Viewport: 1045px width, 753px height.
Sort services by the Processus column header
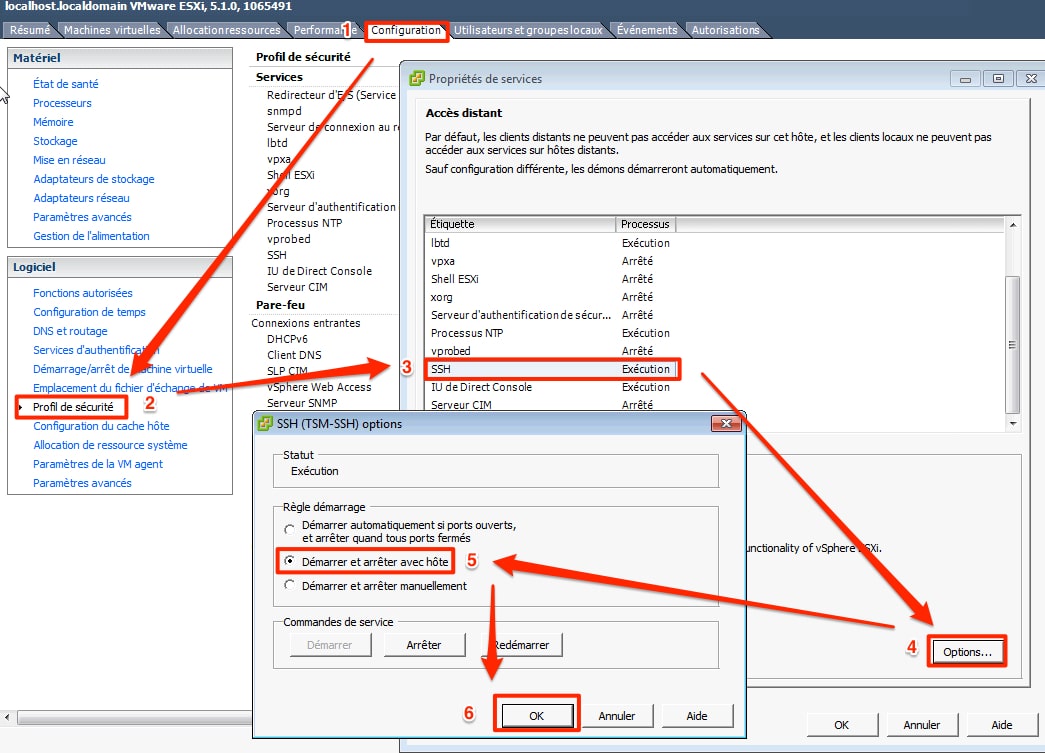645,224
